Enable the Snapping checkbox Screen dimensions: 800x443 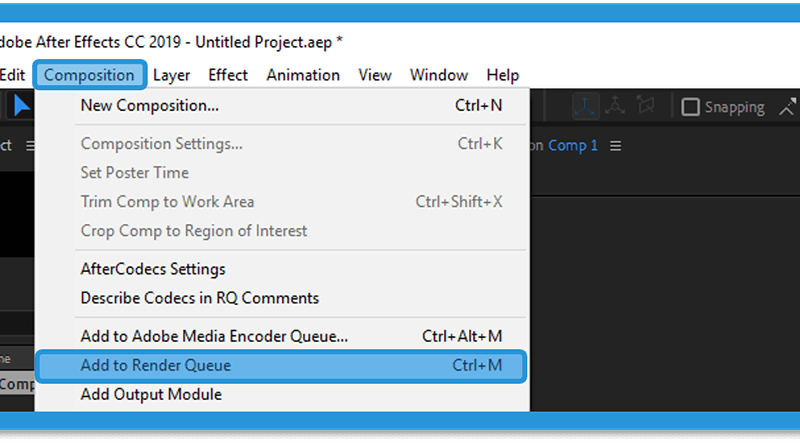pyautogui.click(x=690, y=107)
